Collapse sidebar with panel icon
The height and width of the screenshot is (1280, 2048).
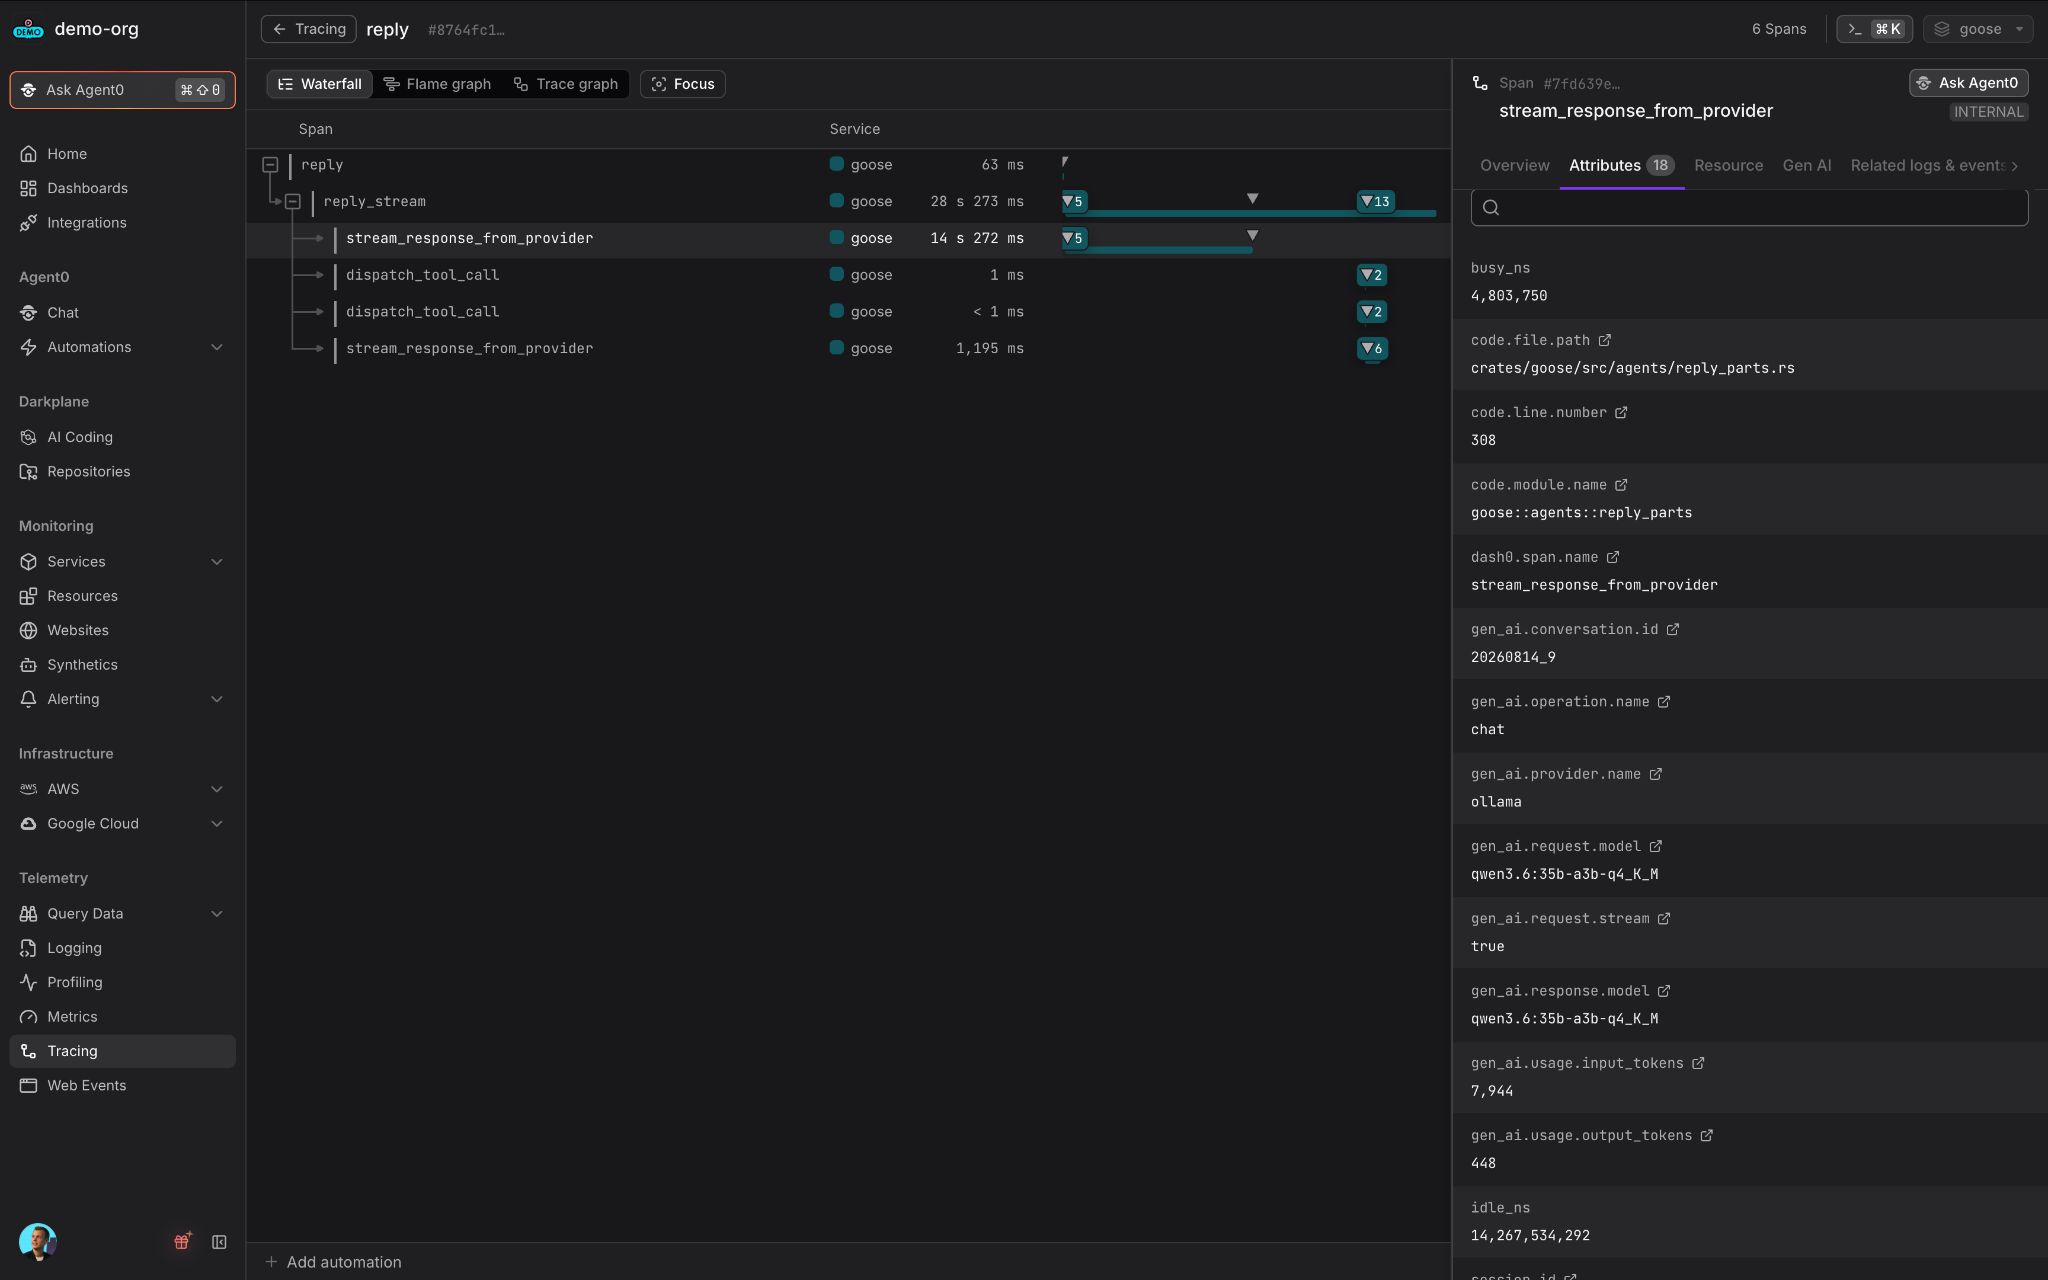219,1242
